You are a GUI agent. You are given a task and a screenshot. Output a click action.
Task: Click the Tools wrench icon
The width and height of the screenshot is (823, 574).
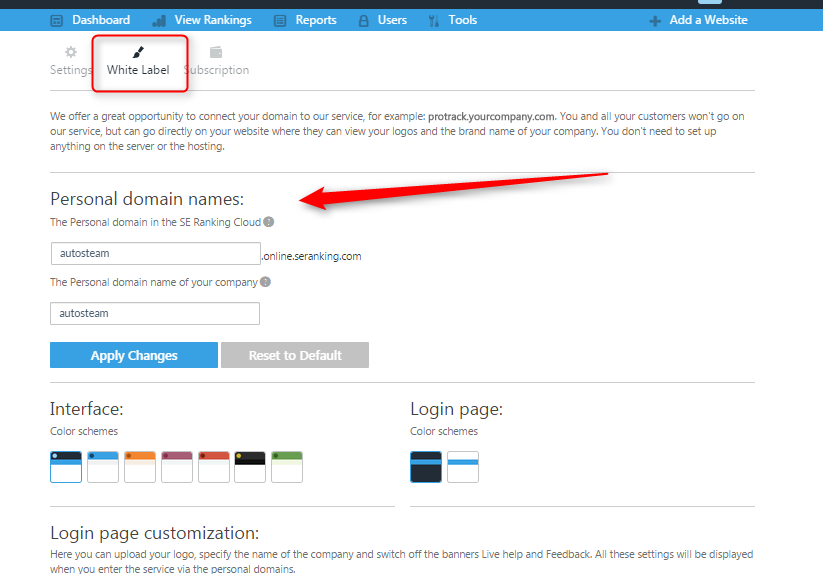(x=434, y=20)
